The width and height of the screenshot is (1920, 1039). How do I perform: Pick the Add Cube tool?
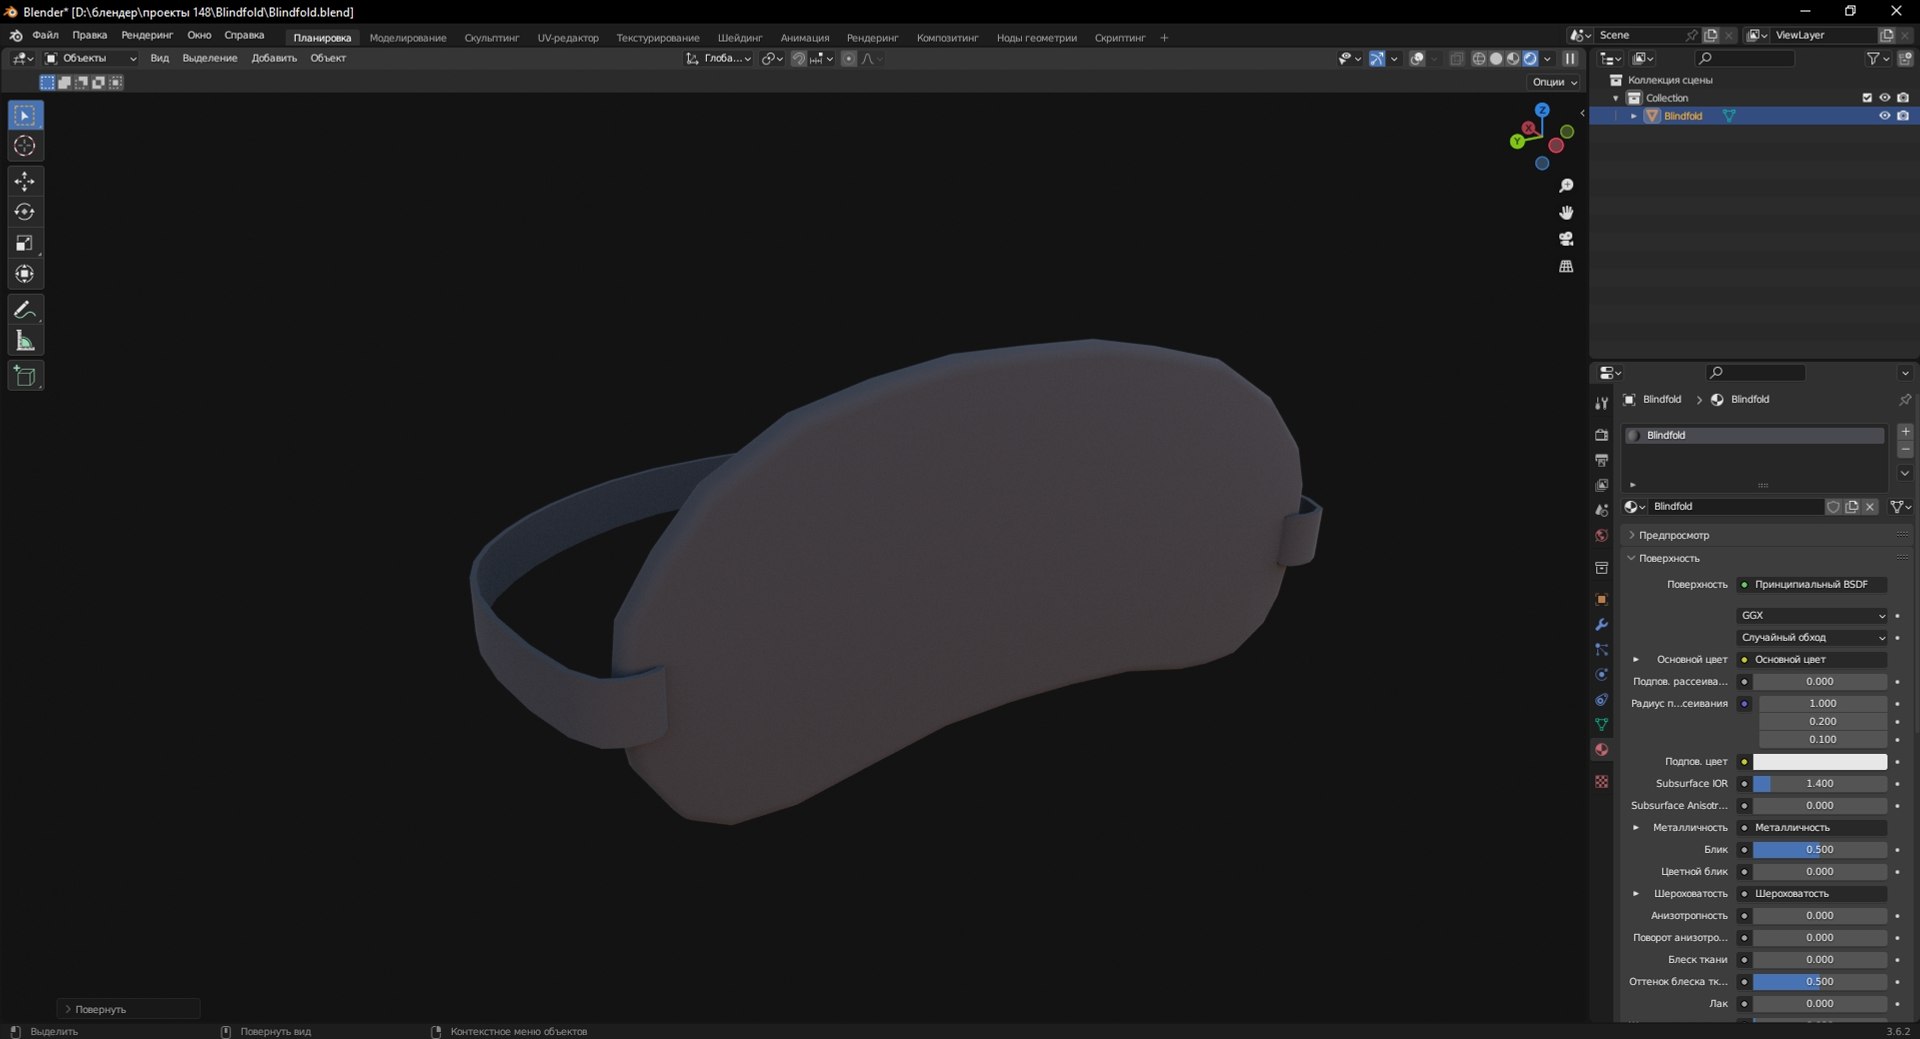[x=25, y=376]
